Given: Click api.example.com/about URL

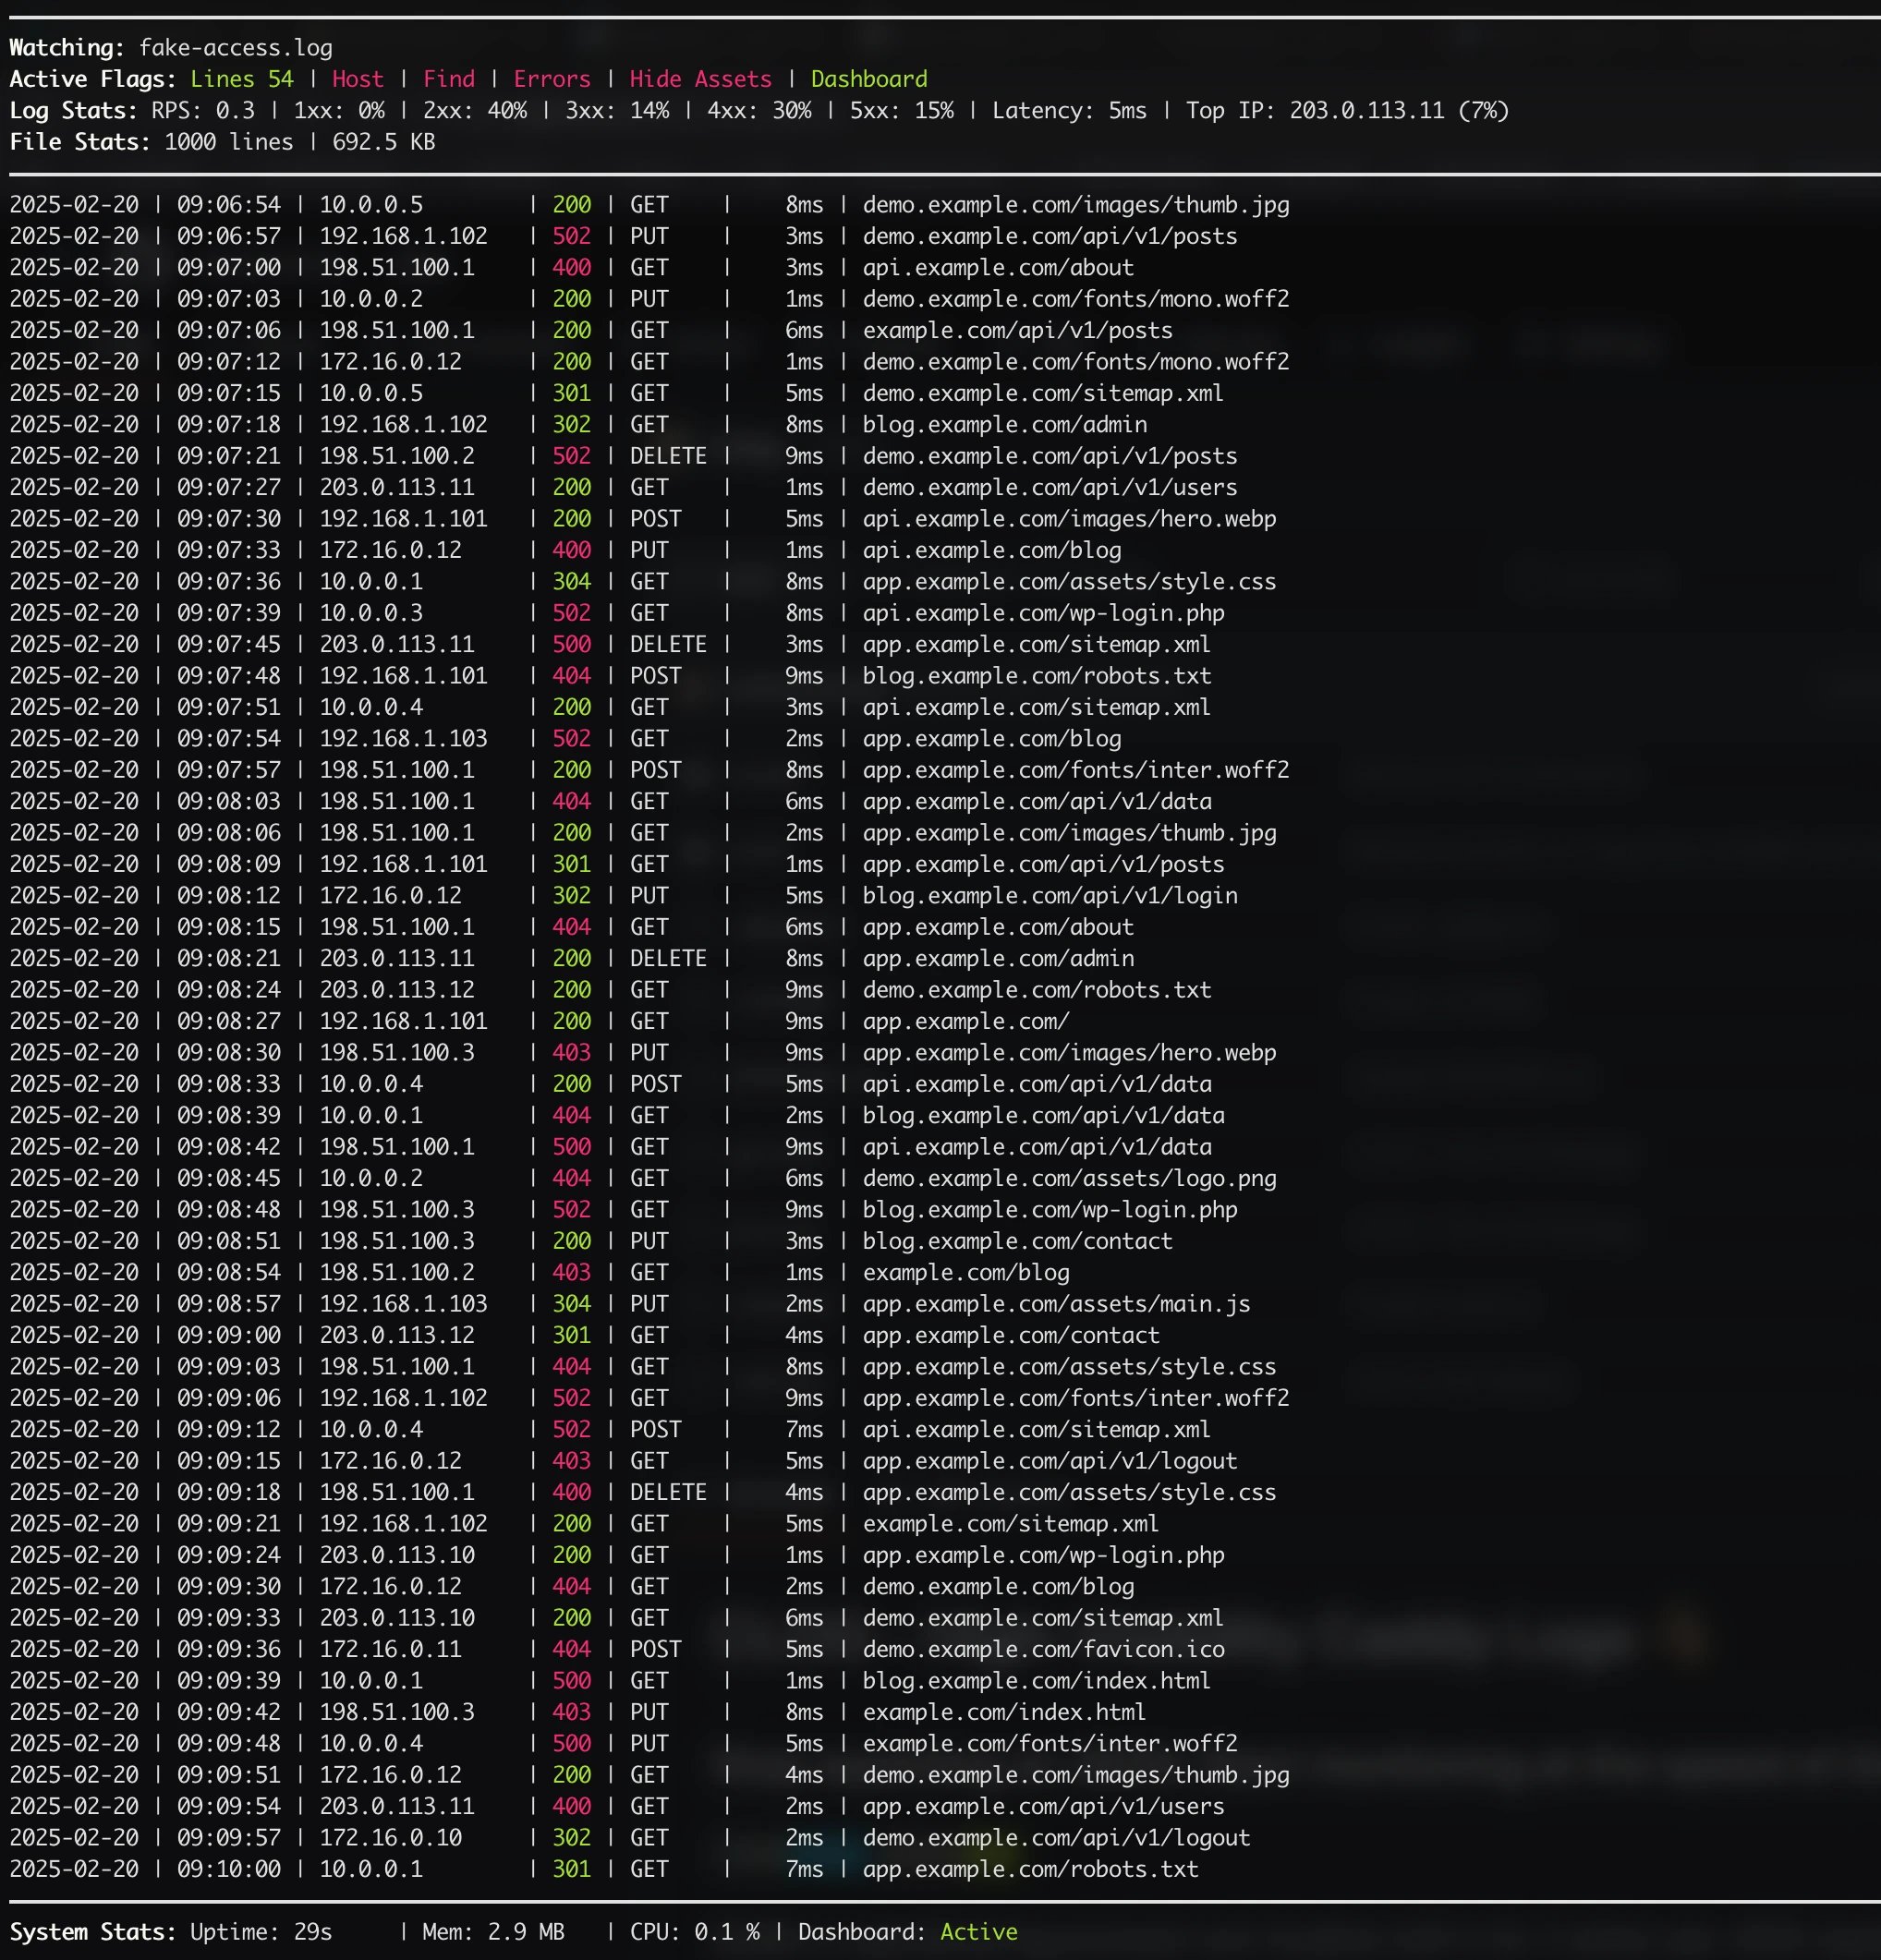Looking at the screenshot, I should [x=998, y=268].
